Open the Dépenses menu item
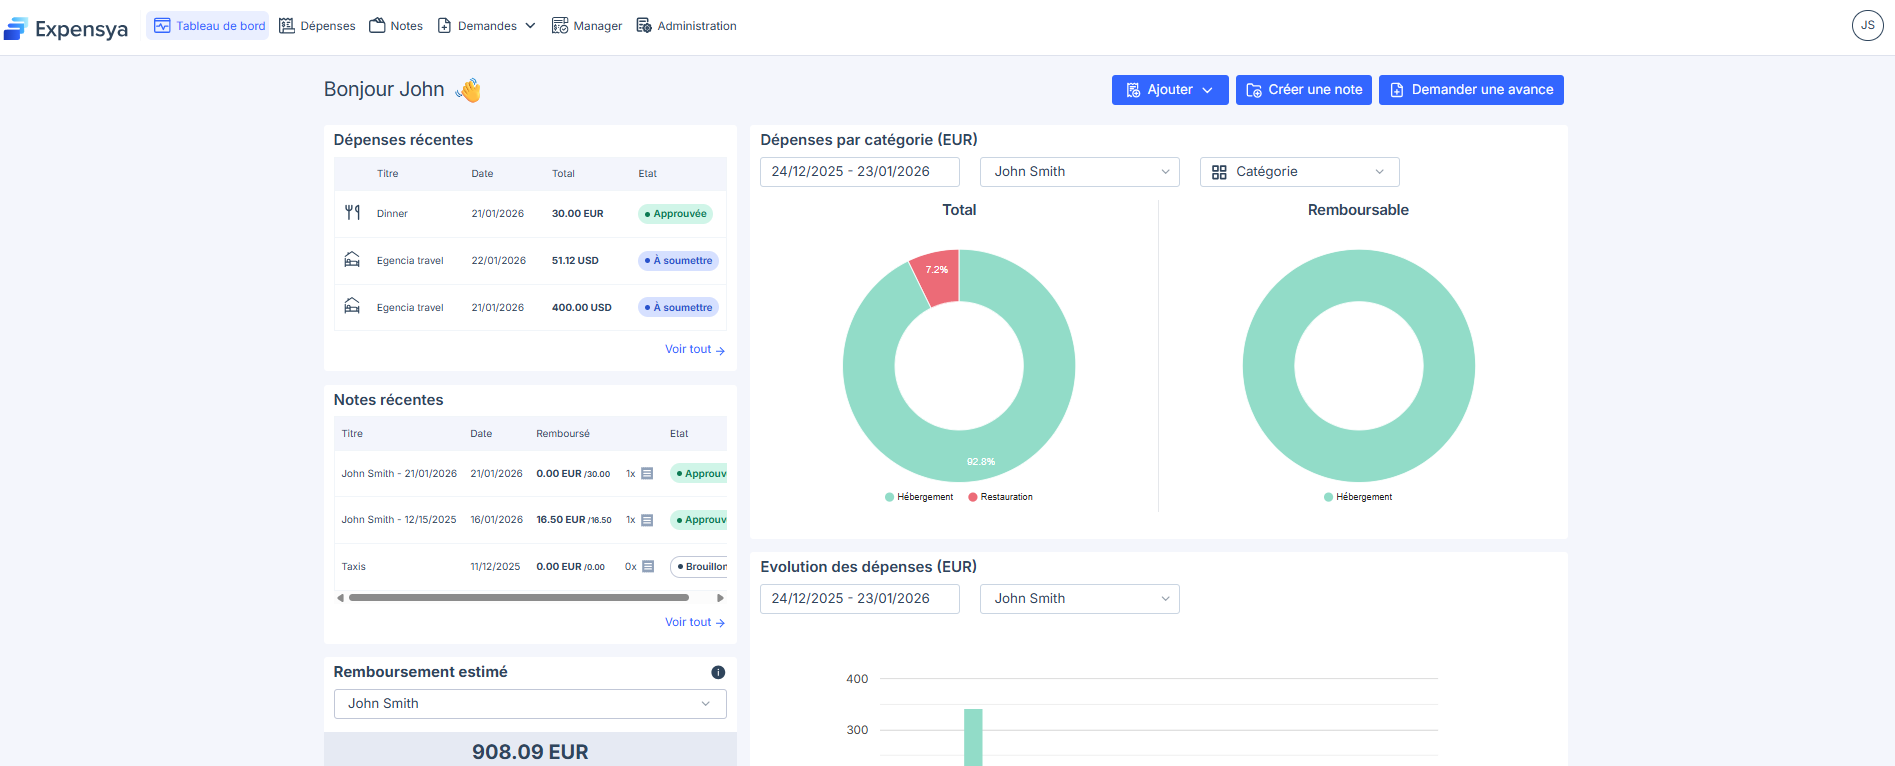This screenshot has width=1895, height=766. (317, 26)
